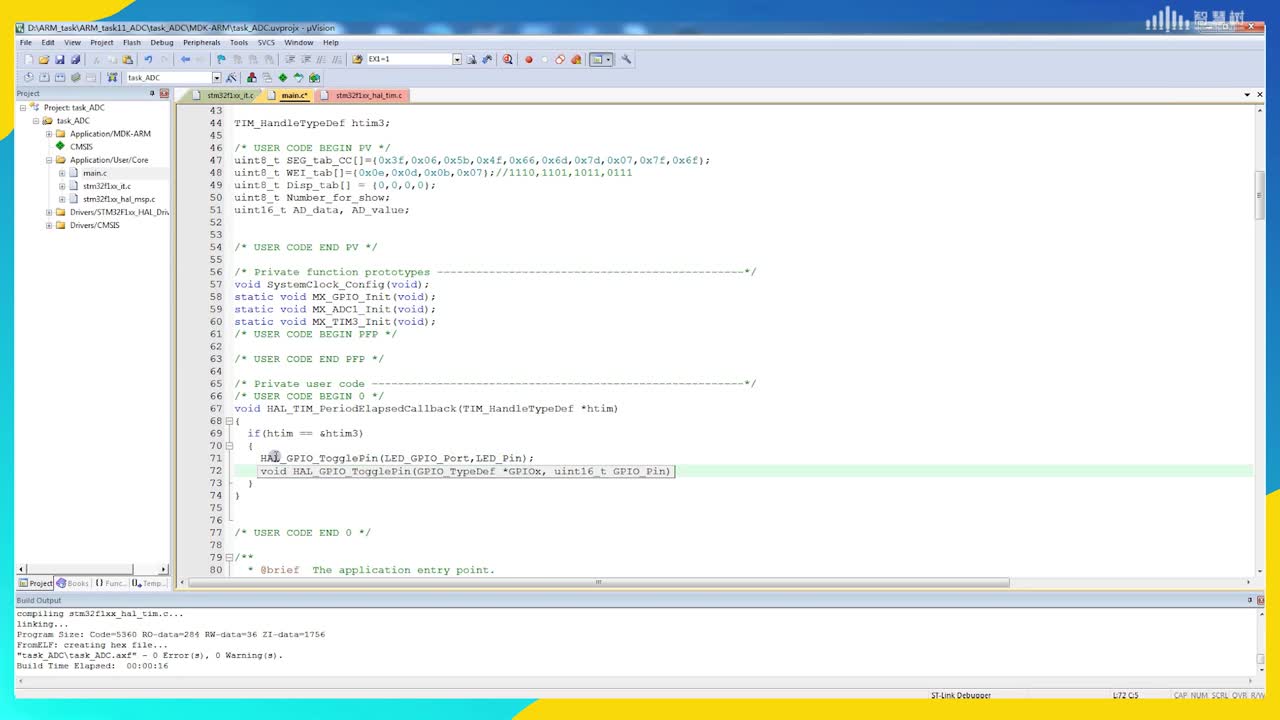
Task: Expand the Application/MDK-ARM folder
Action: coord(48,133)
